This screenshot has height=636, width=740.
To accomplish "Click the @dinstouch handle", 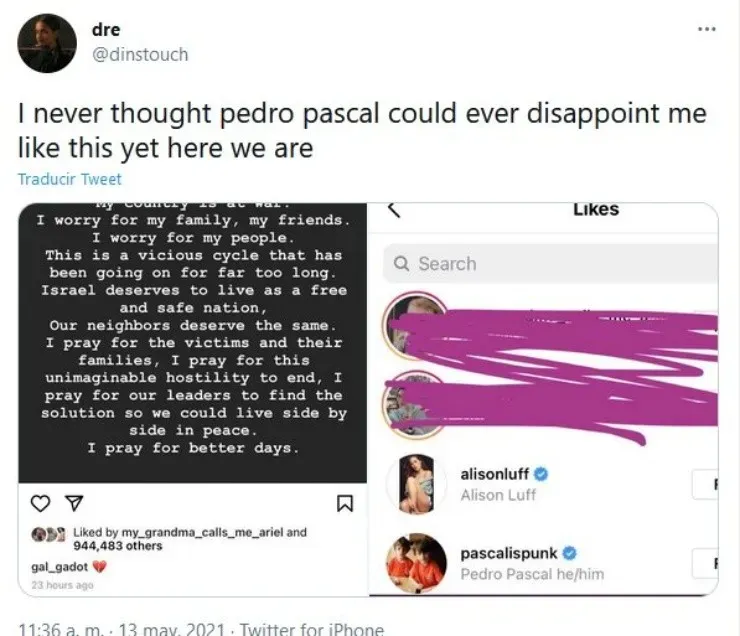I will [140, 55].
